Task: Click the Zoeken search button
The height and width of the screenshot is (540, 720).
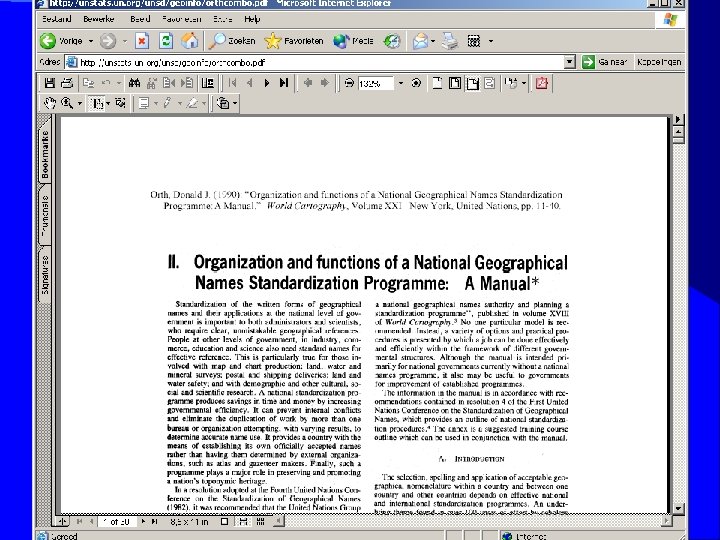Action: 231,41
